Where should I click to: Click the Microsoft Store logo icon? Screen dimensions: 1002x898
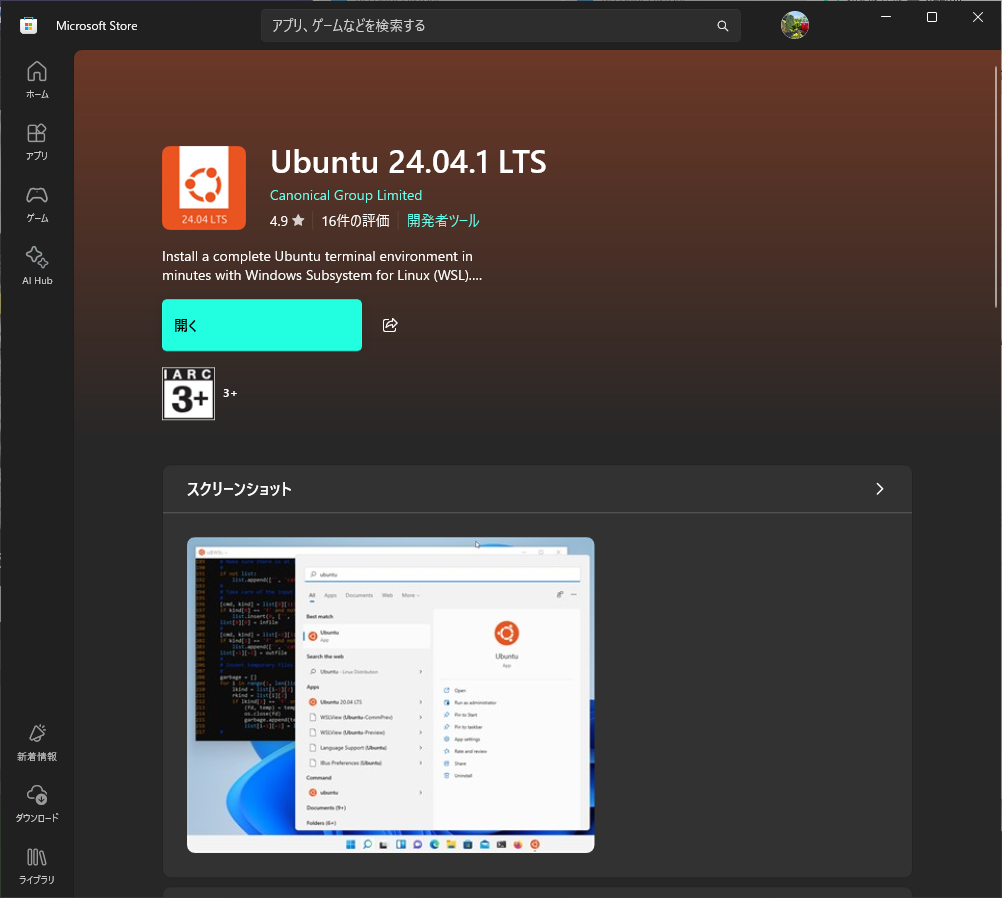click(28, 26)
